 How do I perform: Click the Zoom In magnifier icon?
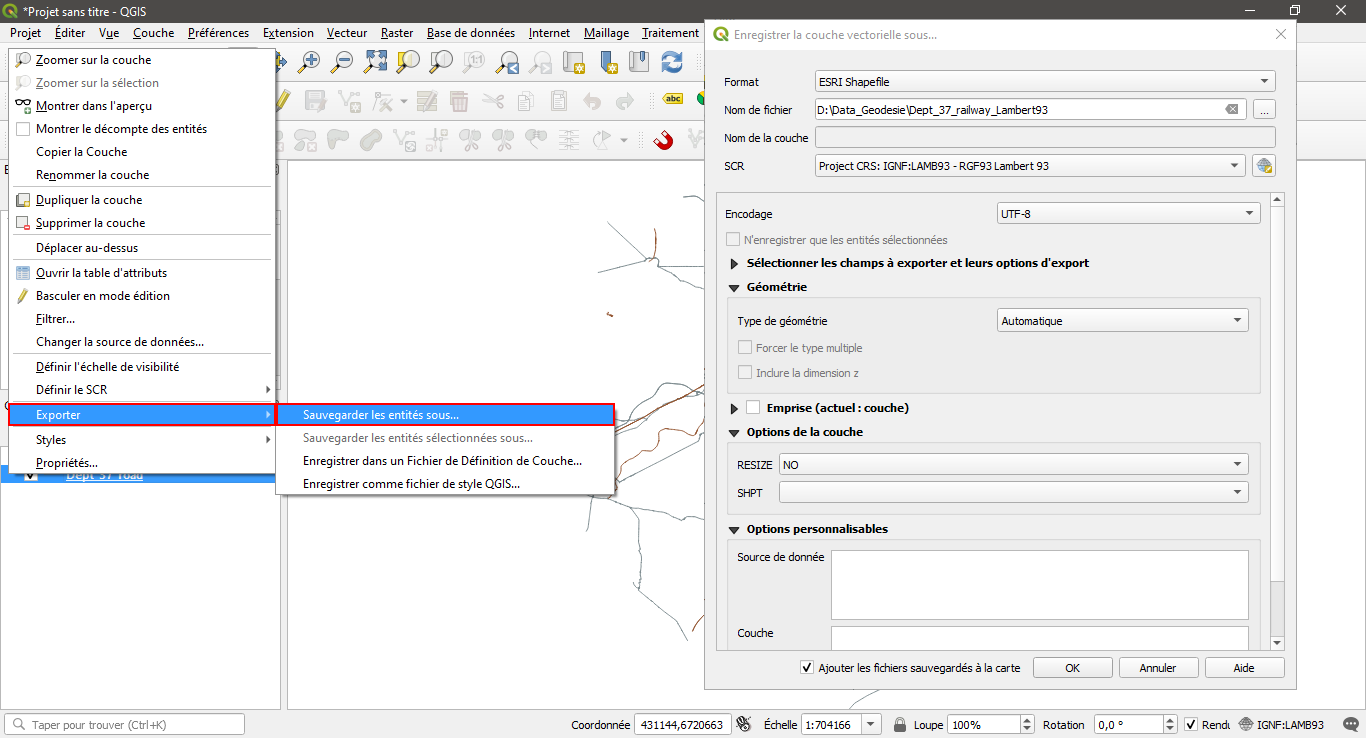(309, 62)
